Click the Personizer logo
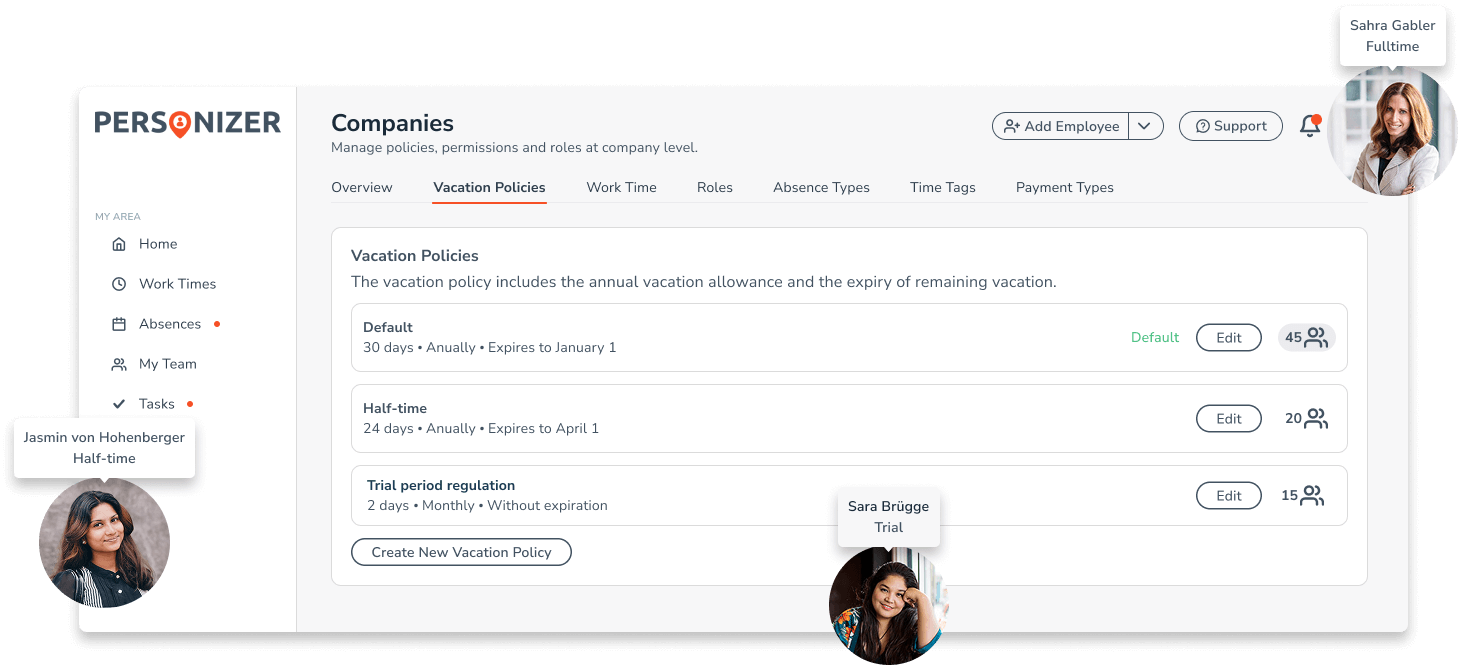Screen dimensions: 1460x665 pos(186,122)
